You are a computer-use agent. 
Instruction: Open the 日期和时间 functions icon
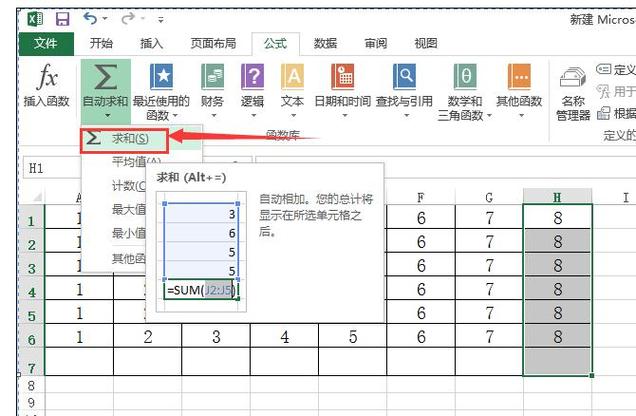tap(343, 76)
